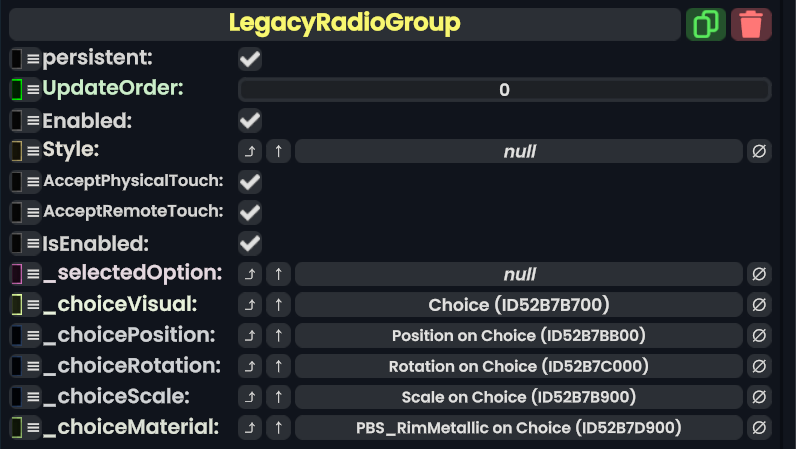Open the hamburger menu beside Enabled
The height and width of the screenshot is (449, 796).
(x=33, y=121)
